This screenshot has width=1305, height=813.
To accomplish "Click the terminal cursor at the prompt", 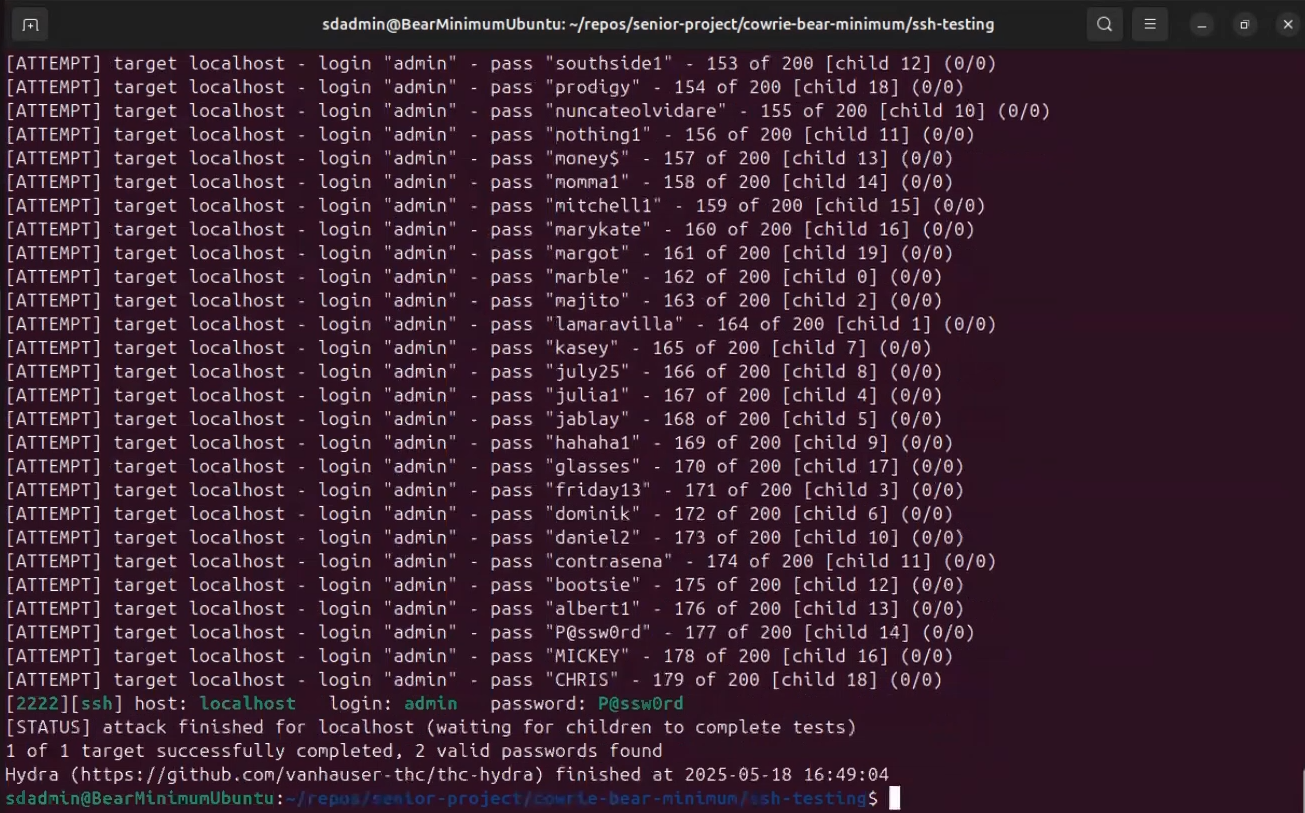I will (895, 798).
